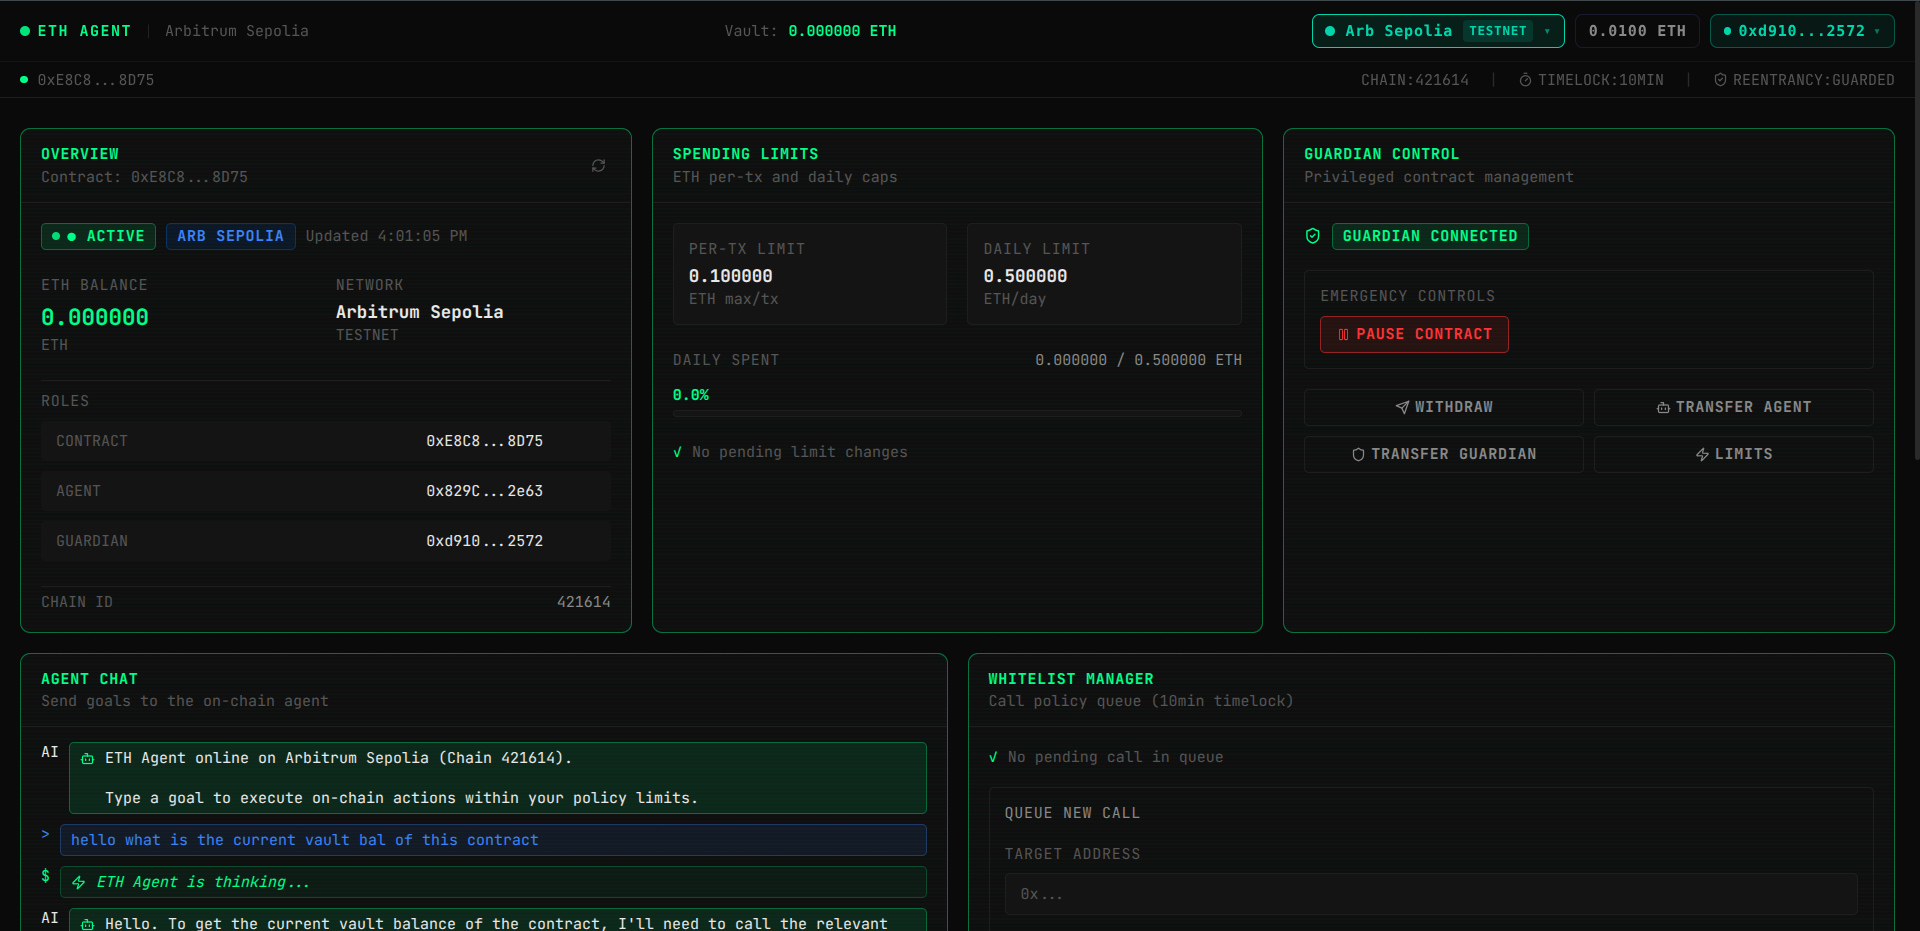Screen dimensions: 1920x931
Task: Focus the Target Address input field
Action: pyautogui.click(x=1431, y=894)
